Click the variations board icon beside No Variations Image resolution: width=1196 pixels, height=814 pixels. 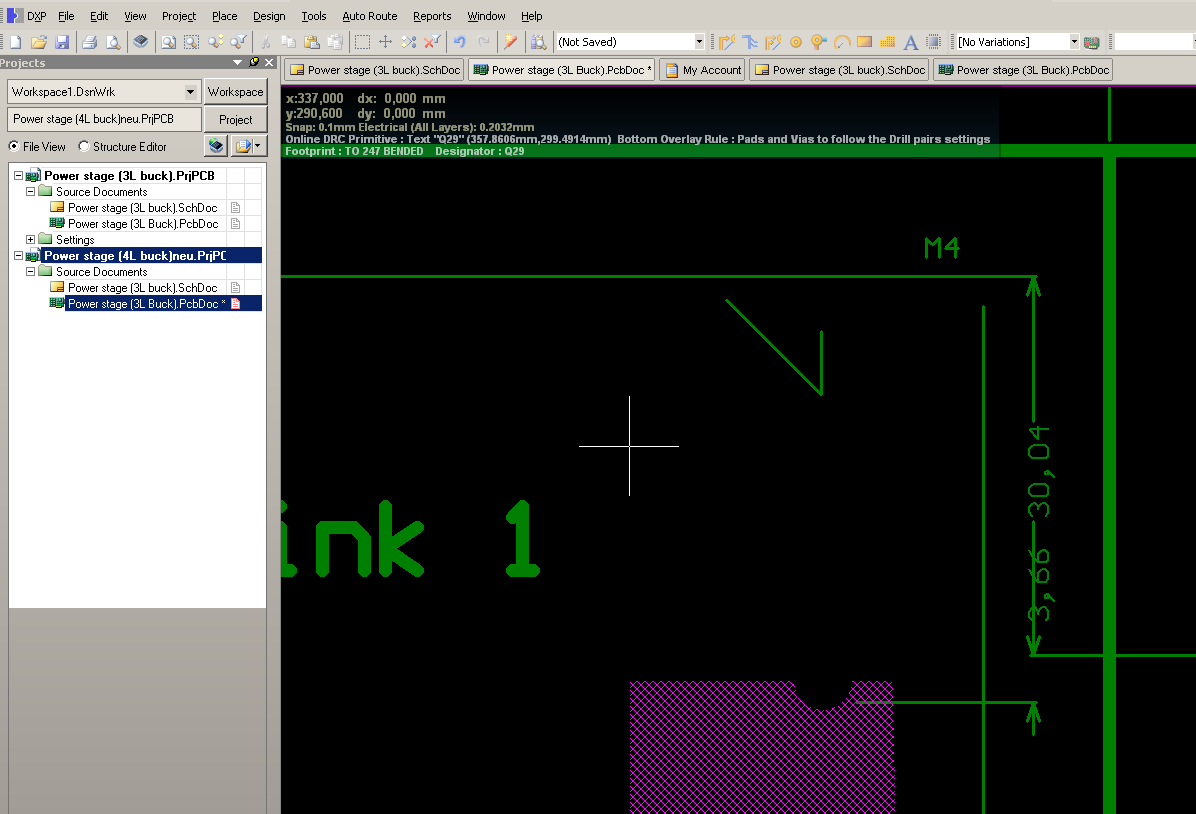[x=1092, y=42]
